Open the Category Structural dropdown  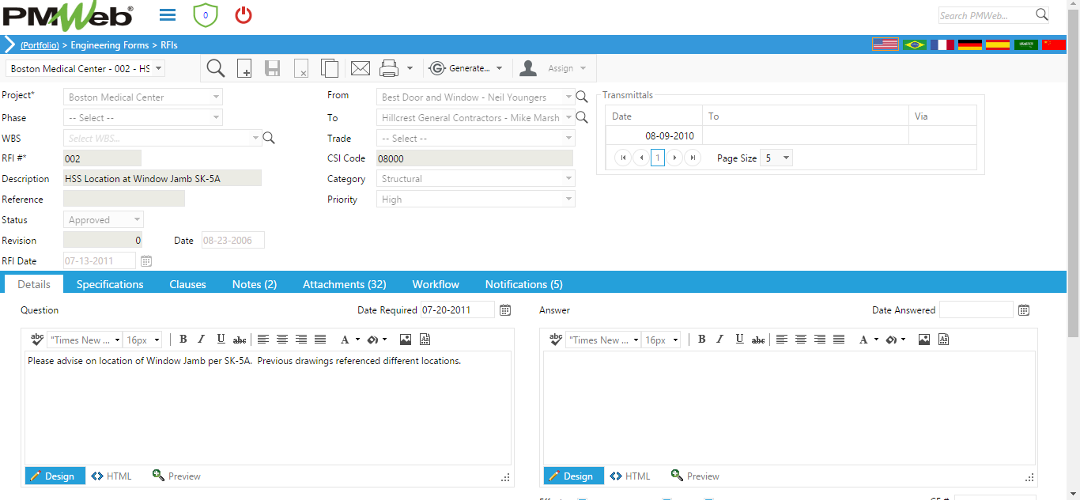coord(569,179)
